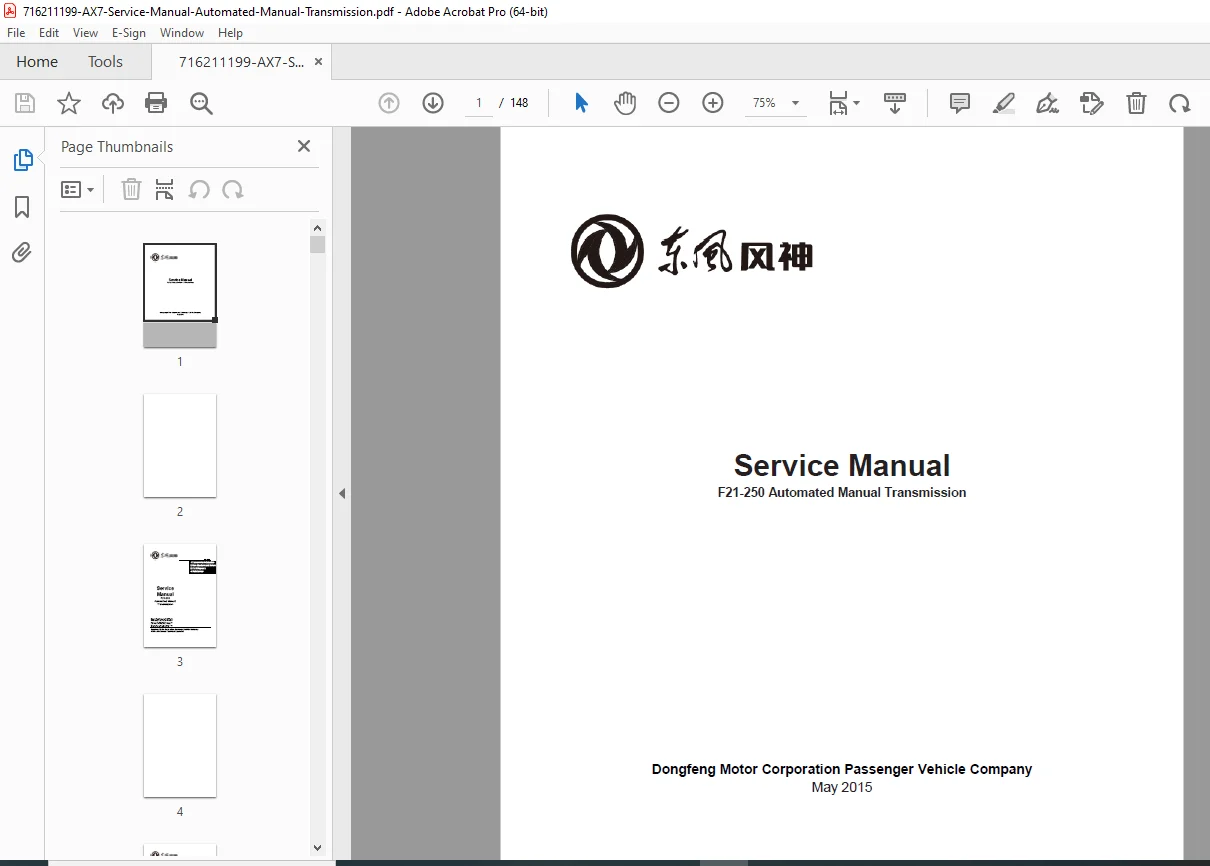Rotate page with toolbar rotate icon

coord(1180,103)
